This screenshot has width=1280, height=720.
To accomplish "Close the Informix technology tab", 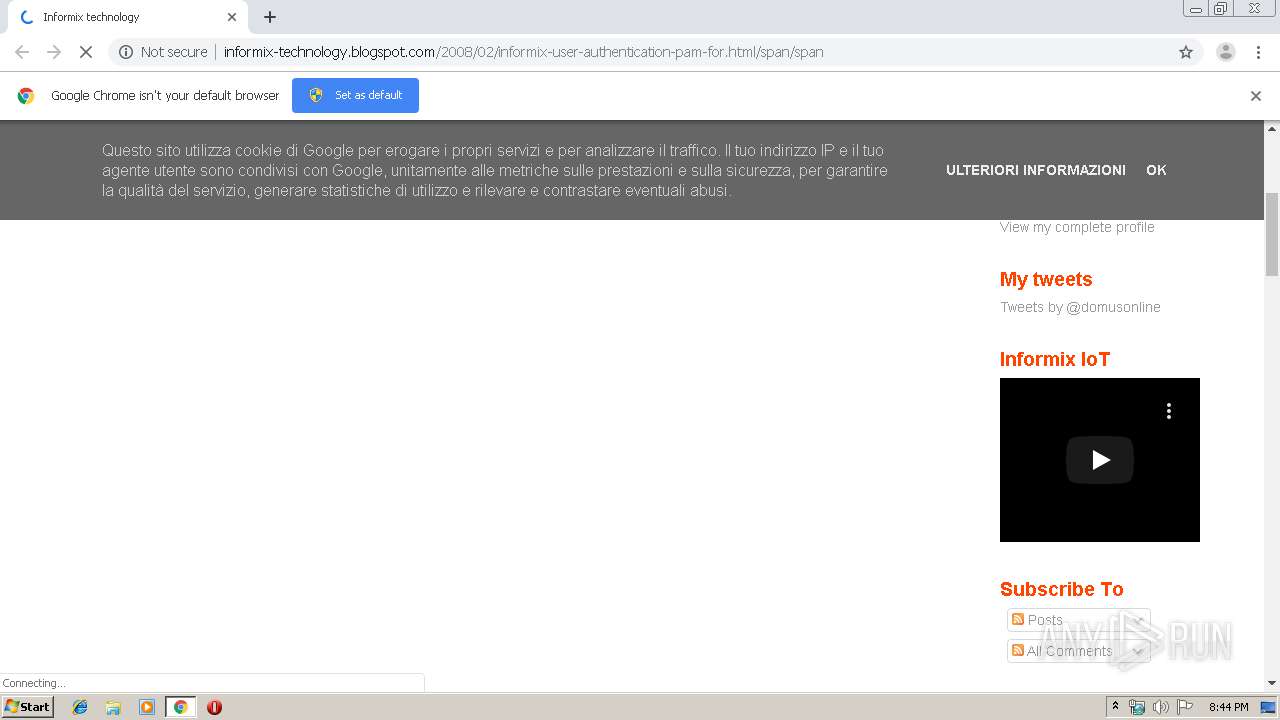I will pyautogui.click(x=232, y=17).
